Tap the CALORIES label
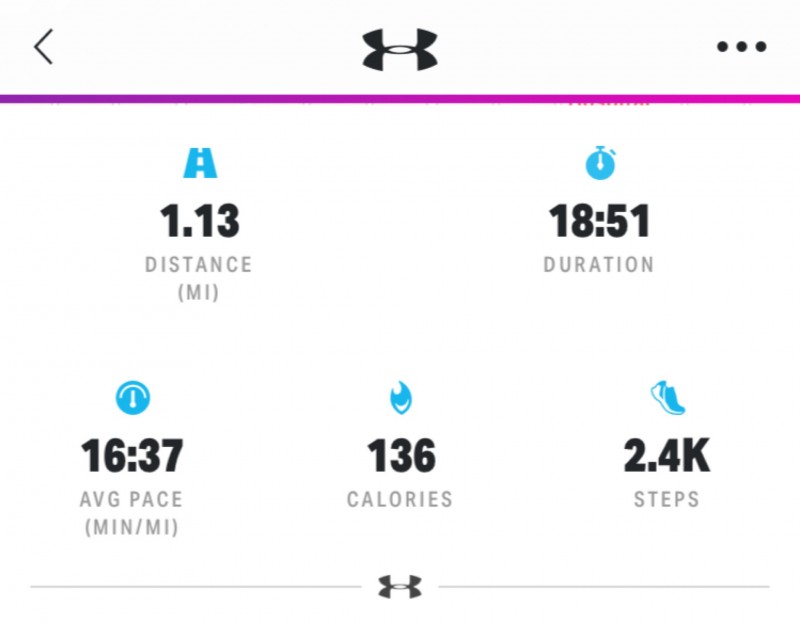Screen dimensions: 800x627 click(400, 499)
